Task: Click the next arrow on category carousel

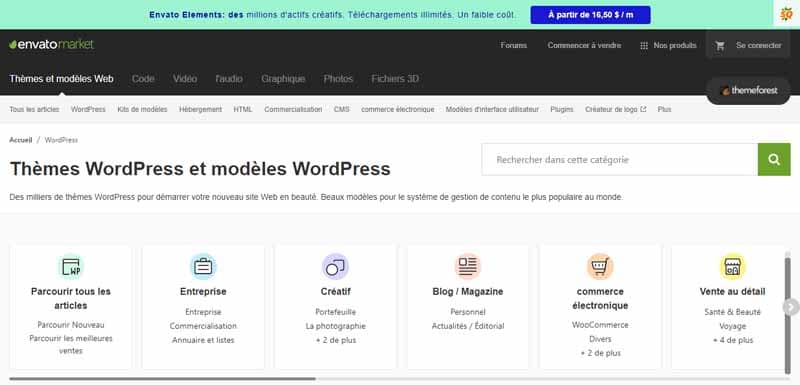Action: 790,306
